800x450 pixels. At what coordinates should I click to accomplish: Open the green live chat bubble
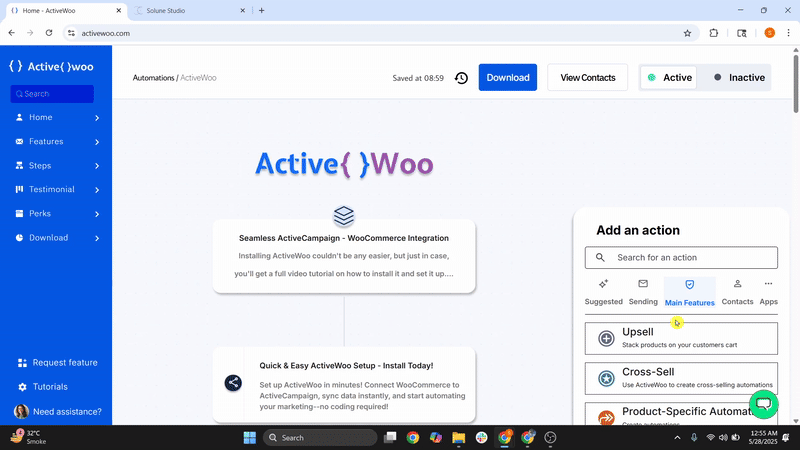(764, 404)
